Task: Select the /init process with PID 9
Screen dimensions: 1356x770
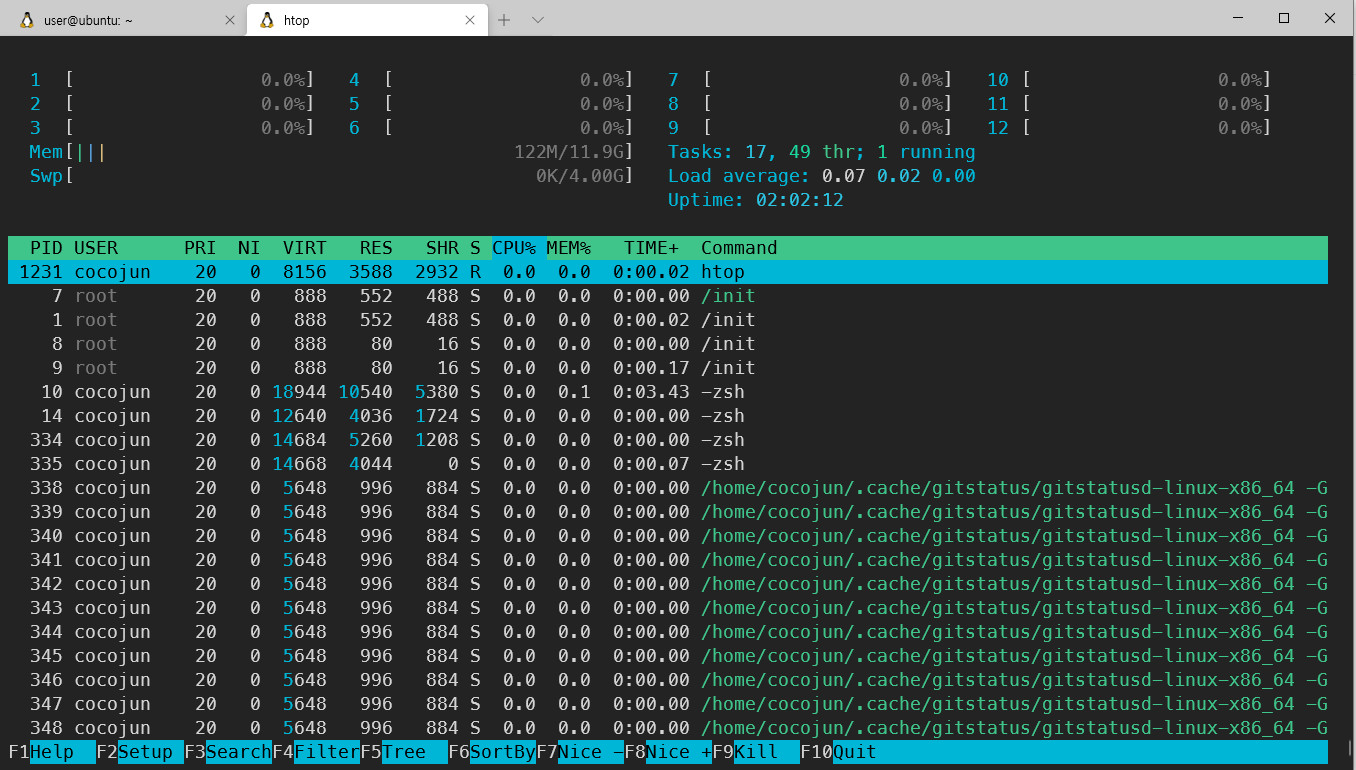Action: point(668,368)
